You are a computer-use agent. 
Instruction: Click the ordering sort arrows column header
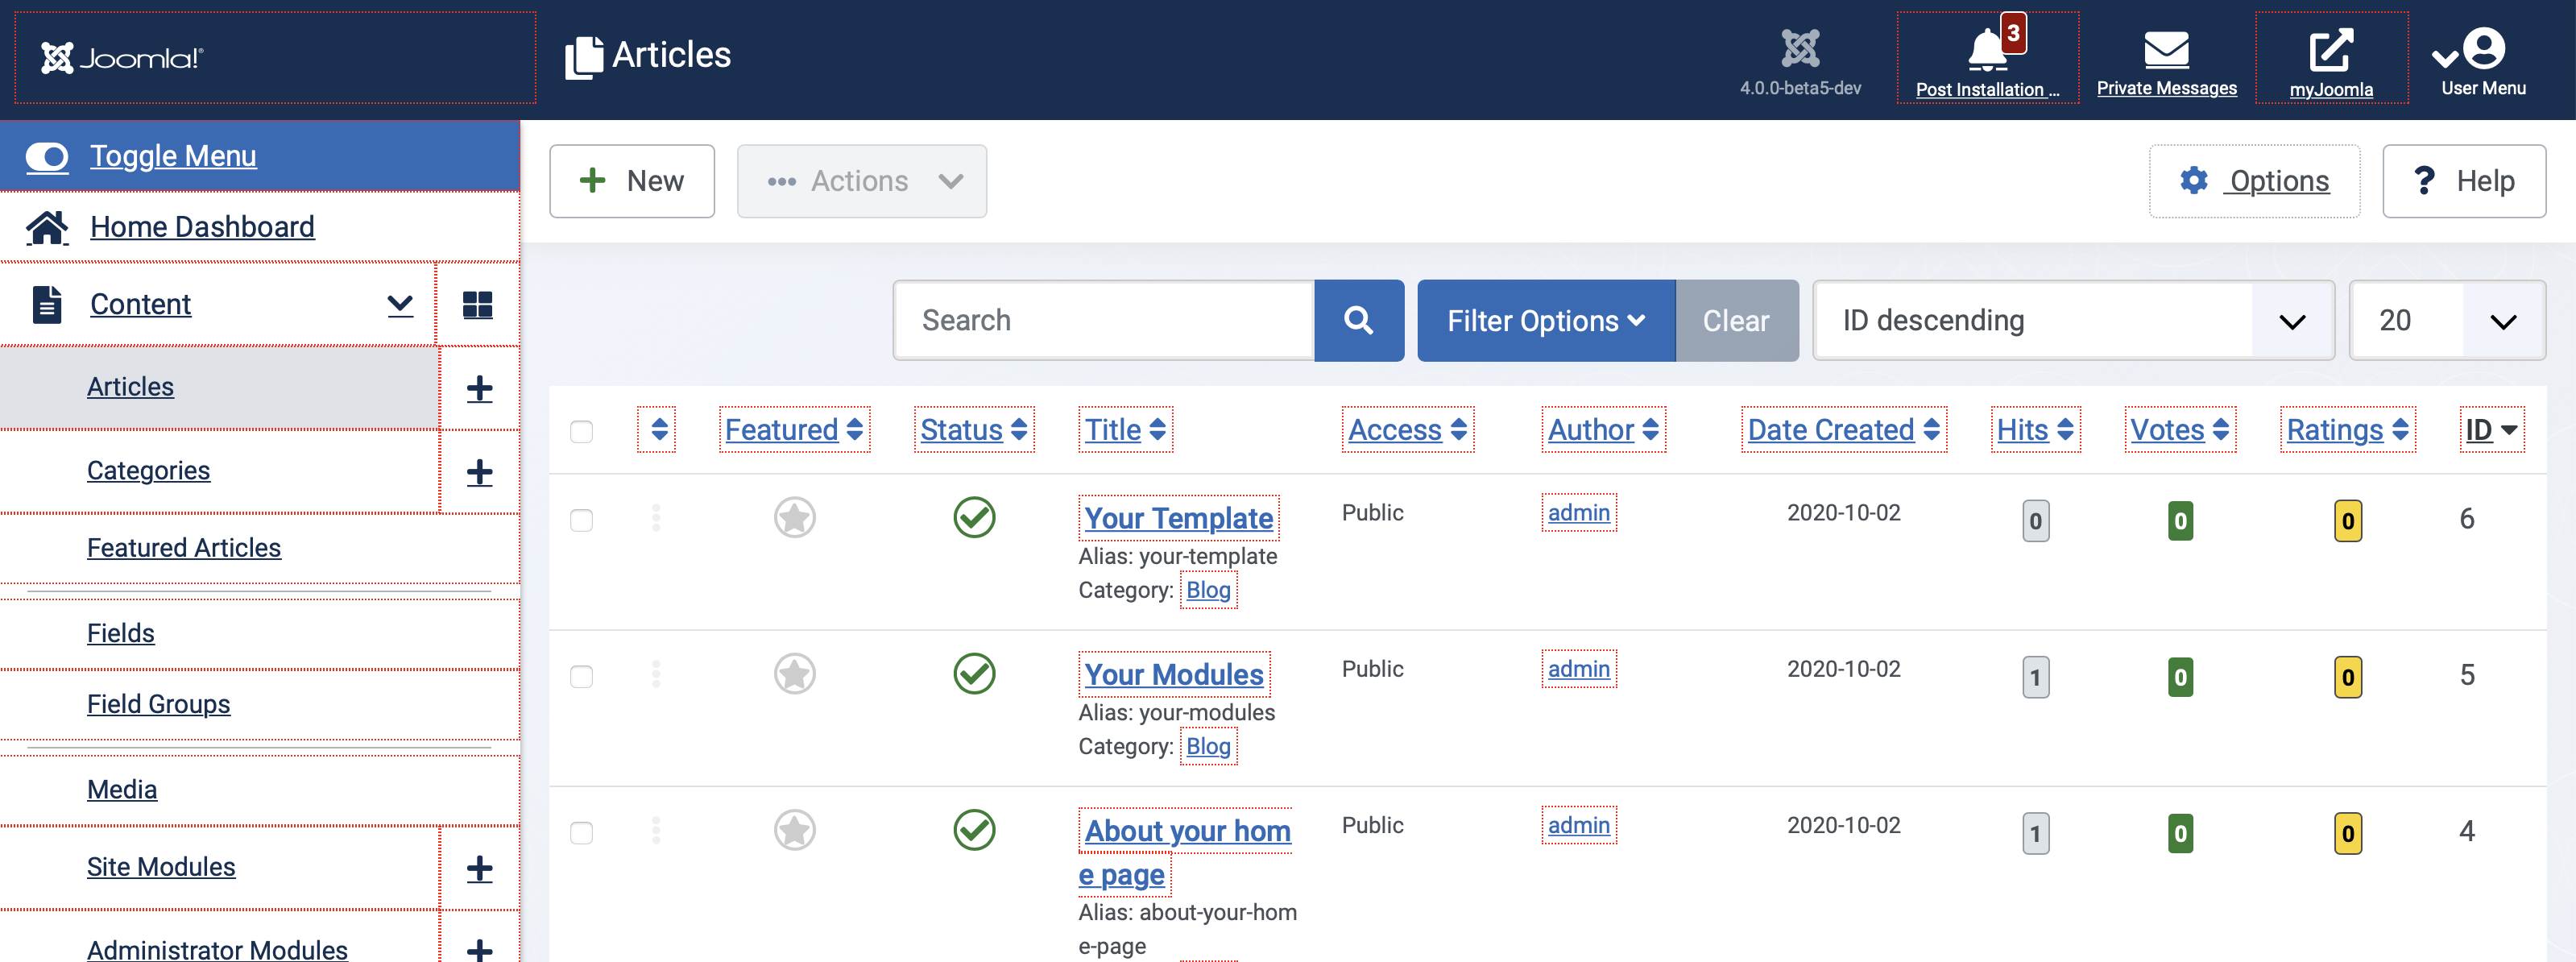657,430
